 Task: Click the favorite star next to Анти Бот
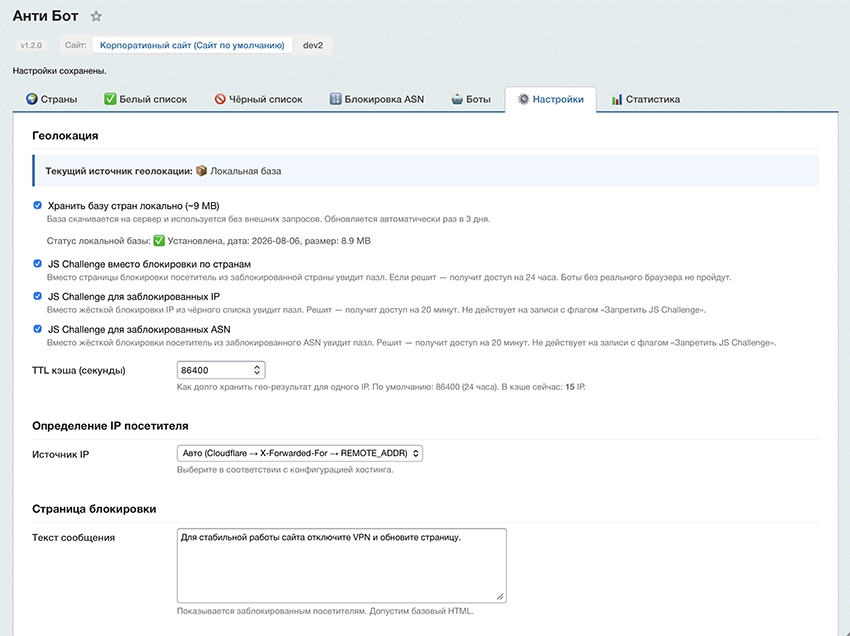pyautogui.click(x=96, y=16)
